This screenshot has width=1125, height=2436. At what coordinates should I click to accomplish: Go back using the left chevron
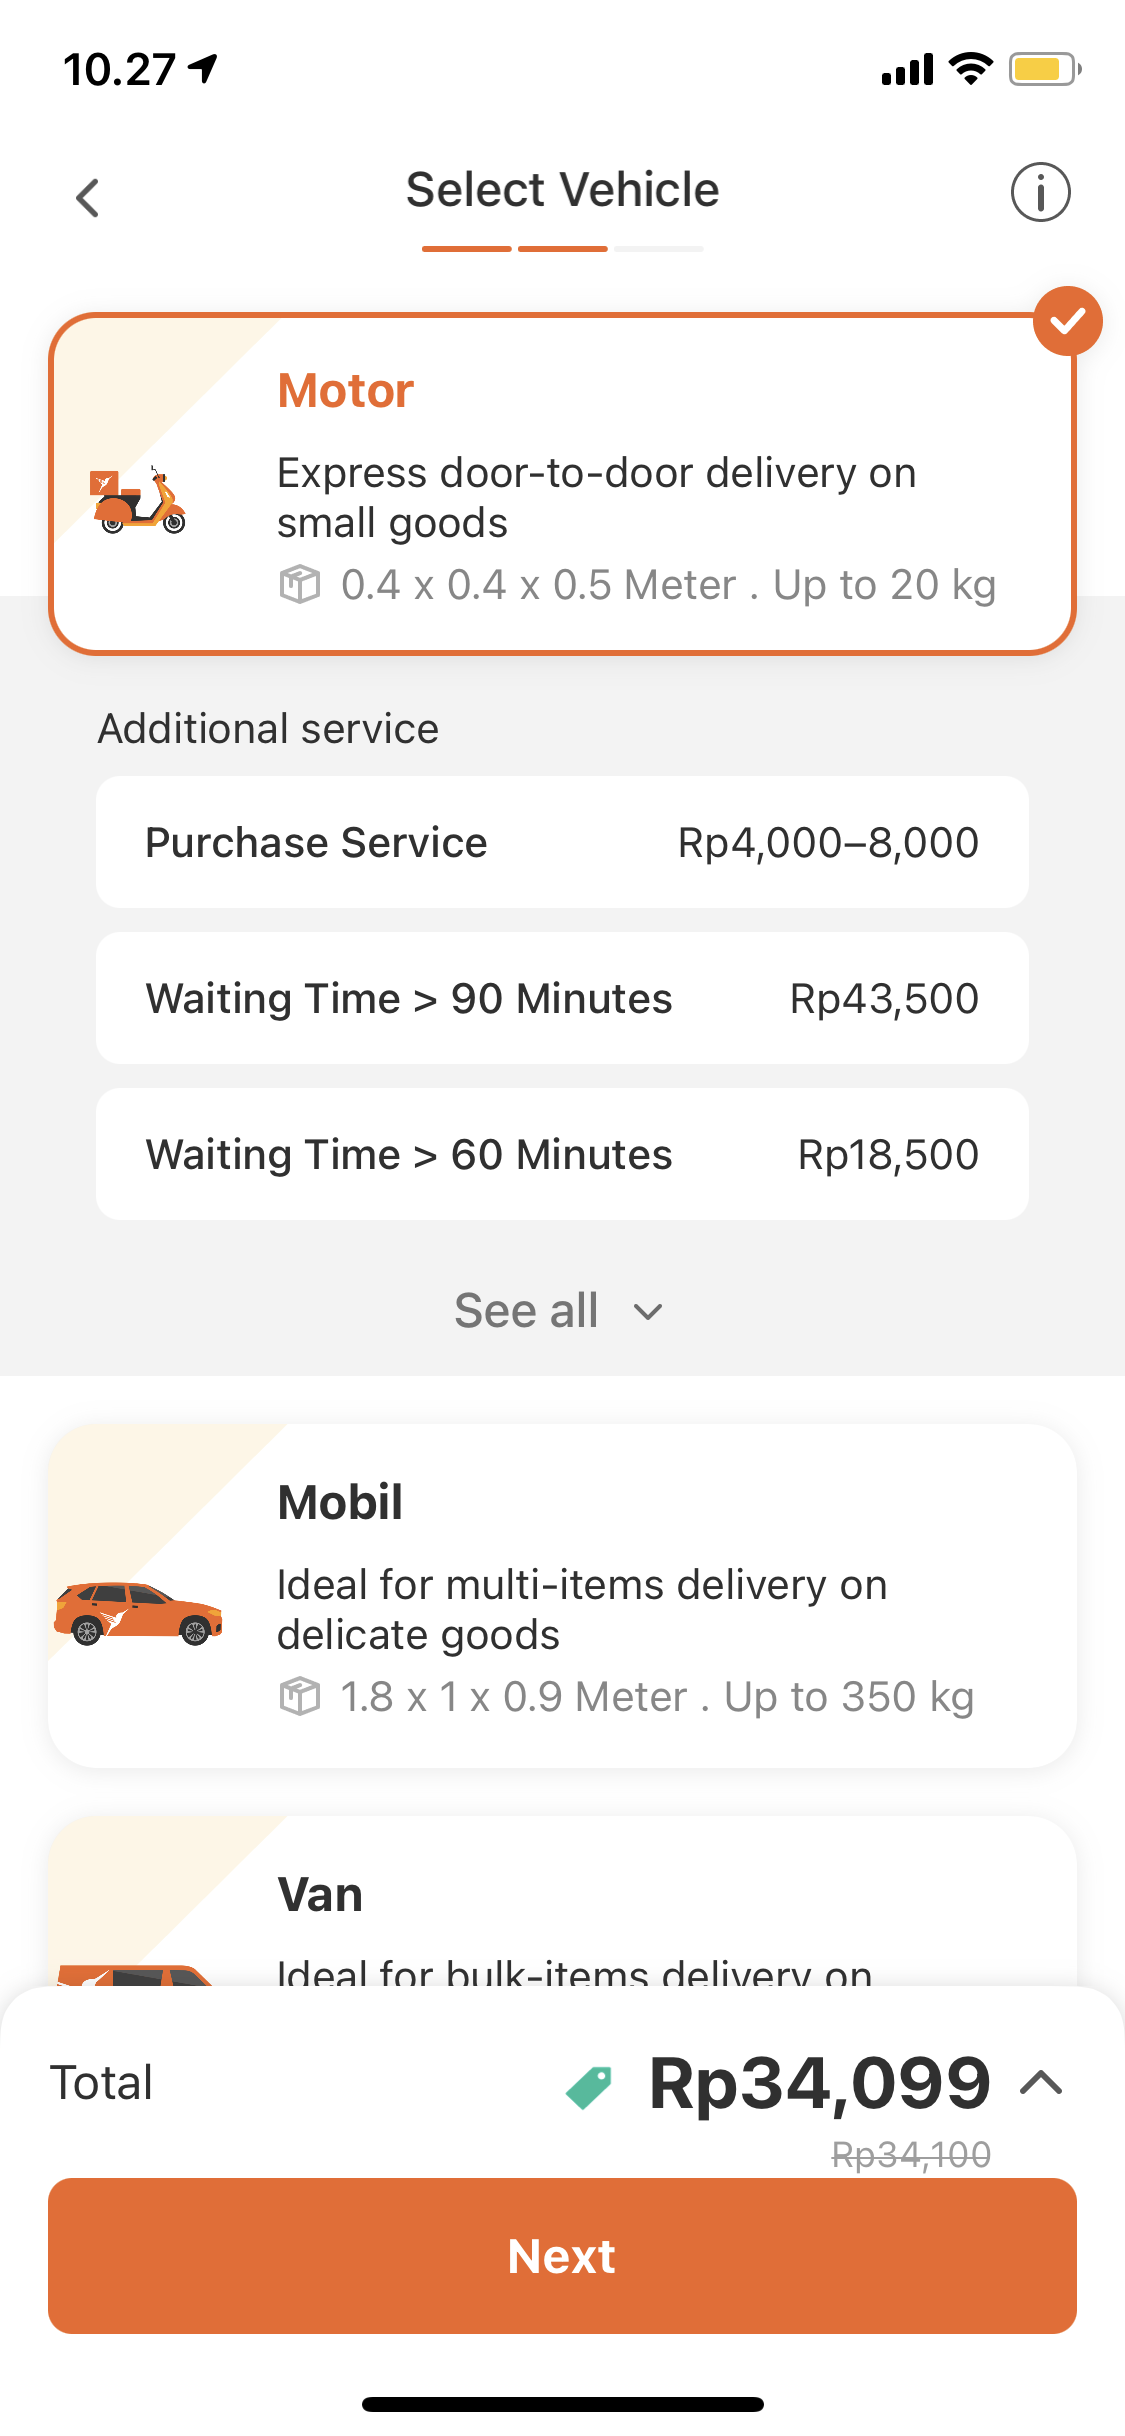88,197
